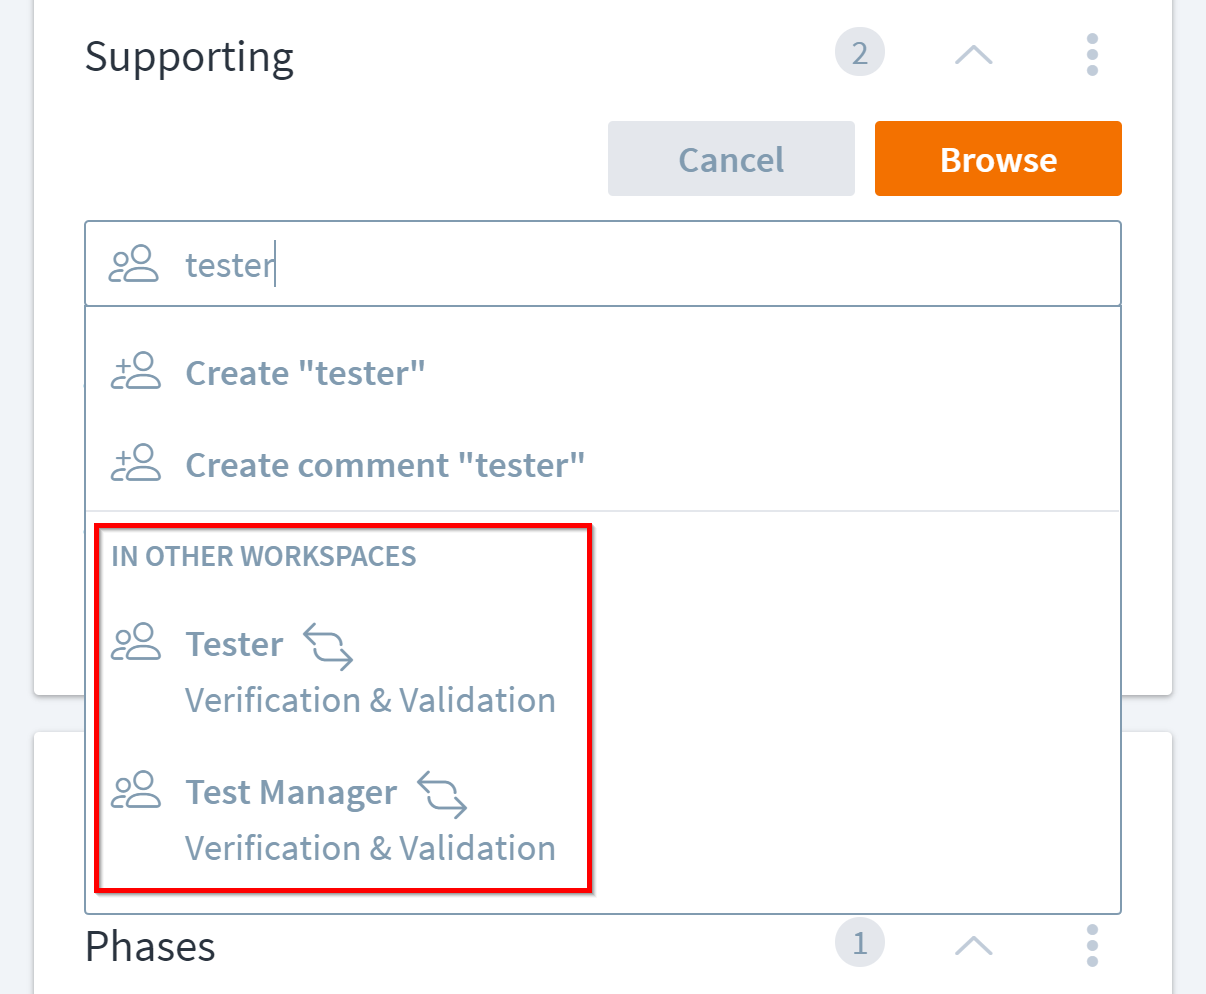
Task: Click the Phases count badge showing 1
Action: [x=859, y=943]
